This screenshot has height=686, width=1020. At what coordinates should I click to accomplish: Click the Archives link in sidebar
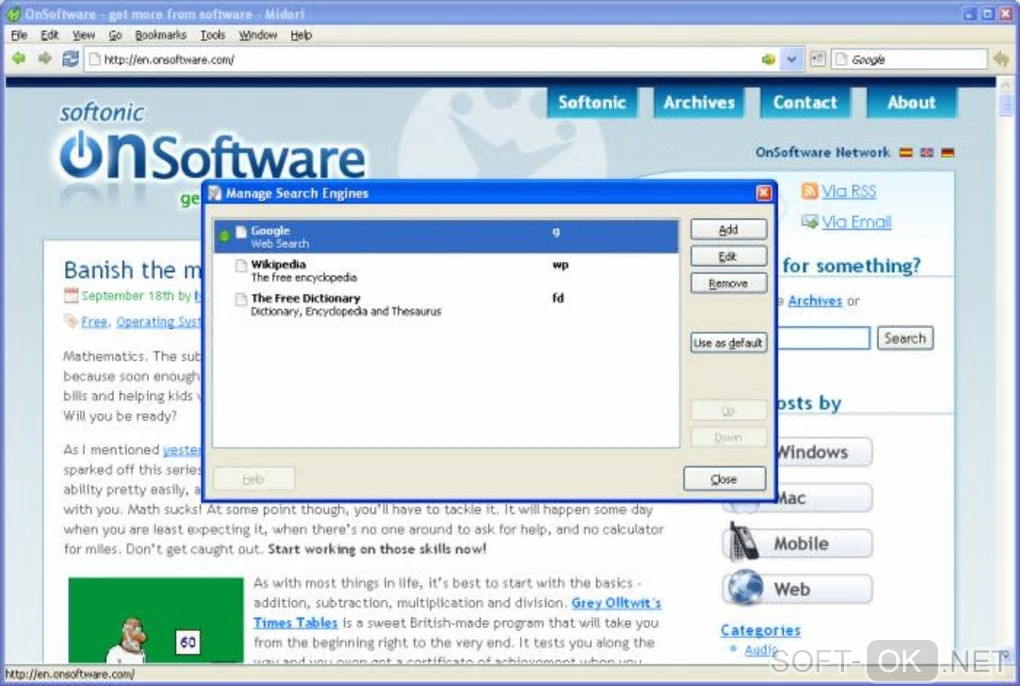[815, 301]
